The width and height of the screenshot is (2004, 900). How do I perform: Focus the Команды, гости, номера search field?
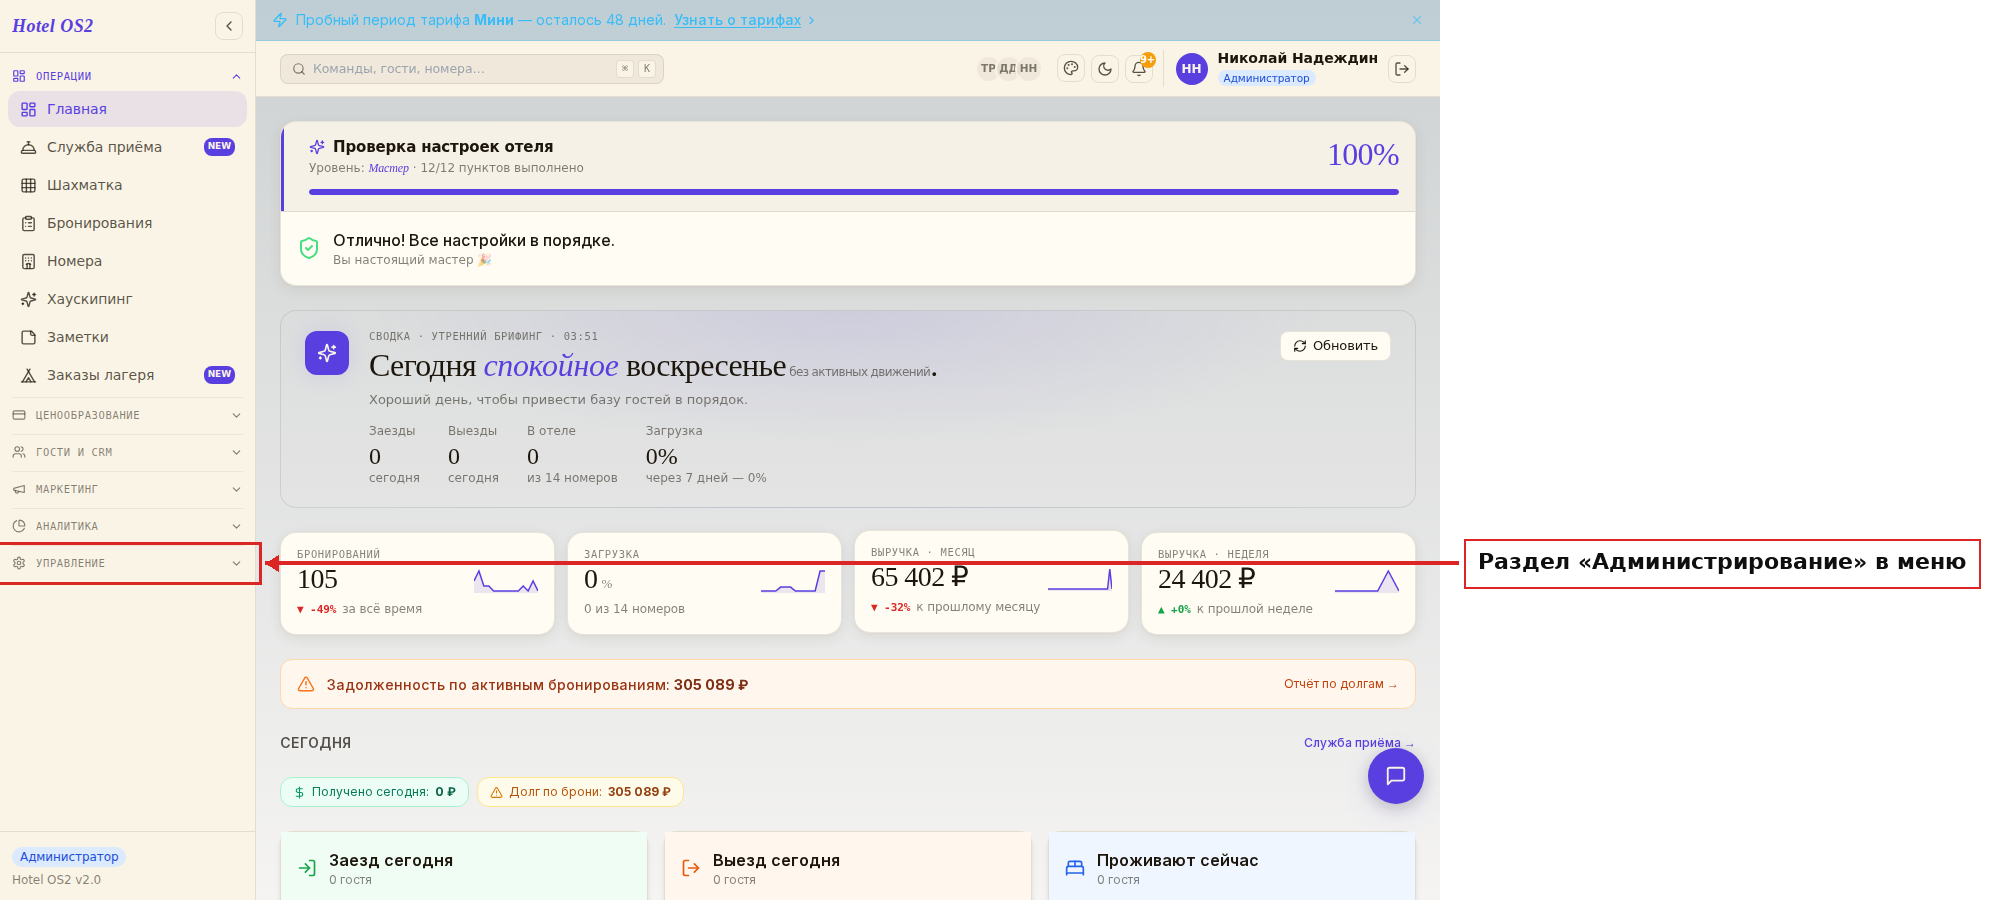tap(472, 69)
